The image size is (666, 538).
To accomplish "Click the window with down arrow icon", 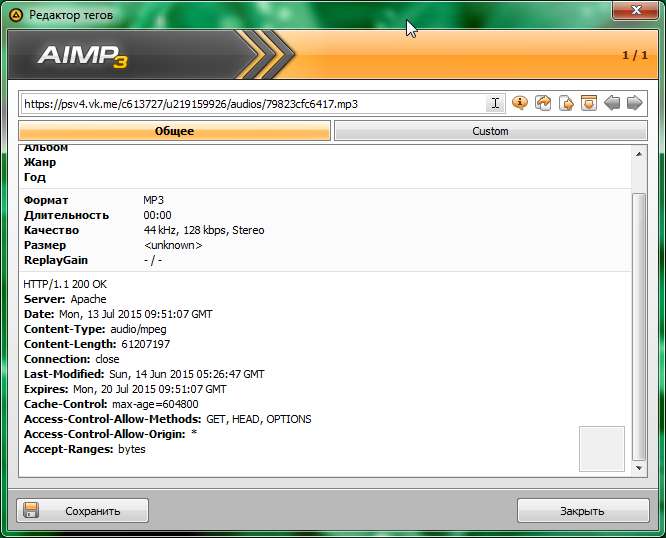I will pyautogui.click(x=588, y=103).
